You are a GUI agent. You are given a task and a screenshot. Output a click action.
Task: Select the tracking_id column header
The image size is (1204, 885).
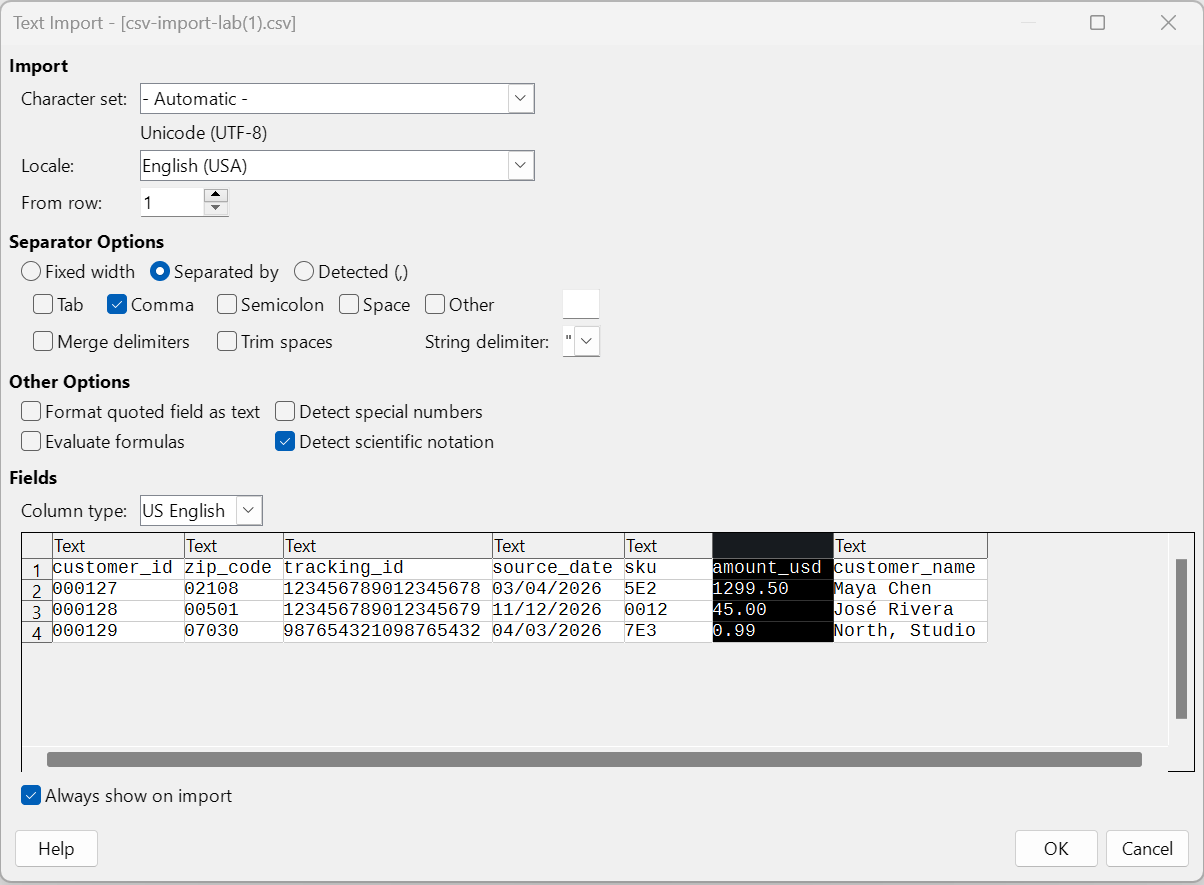click(388, 546)
